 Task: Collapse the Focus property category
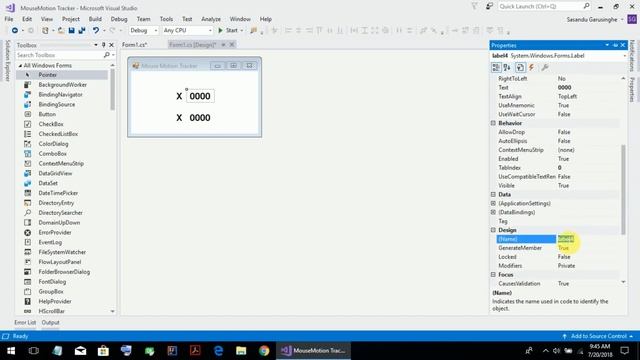(493, 275)
